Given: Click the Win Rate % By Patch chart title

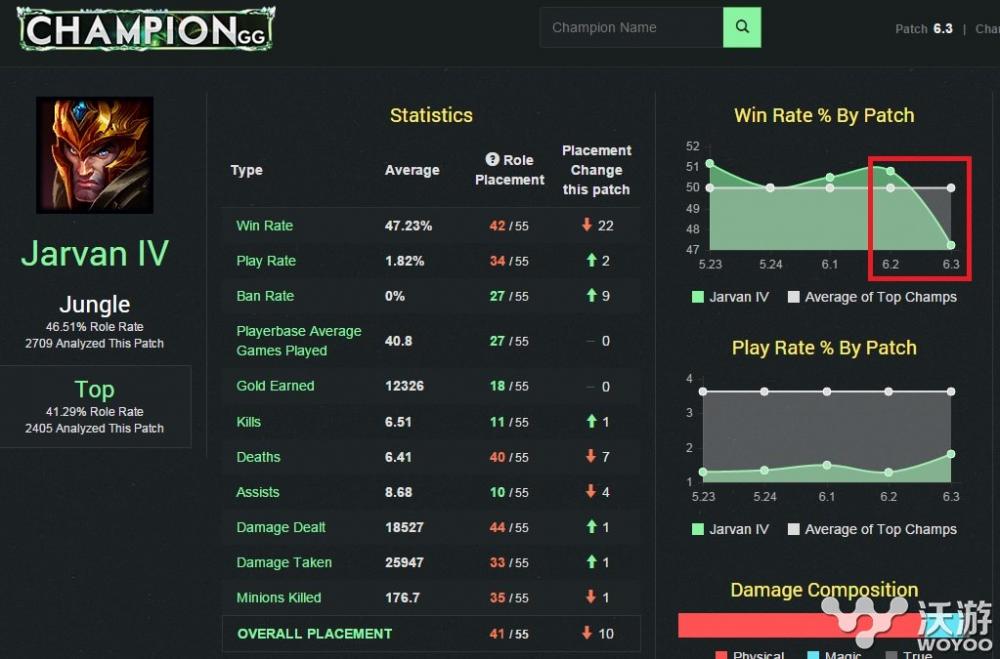Looking at the screenshot, I should coord(824,115).
